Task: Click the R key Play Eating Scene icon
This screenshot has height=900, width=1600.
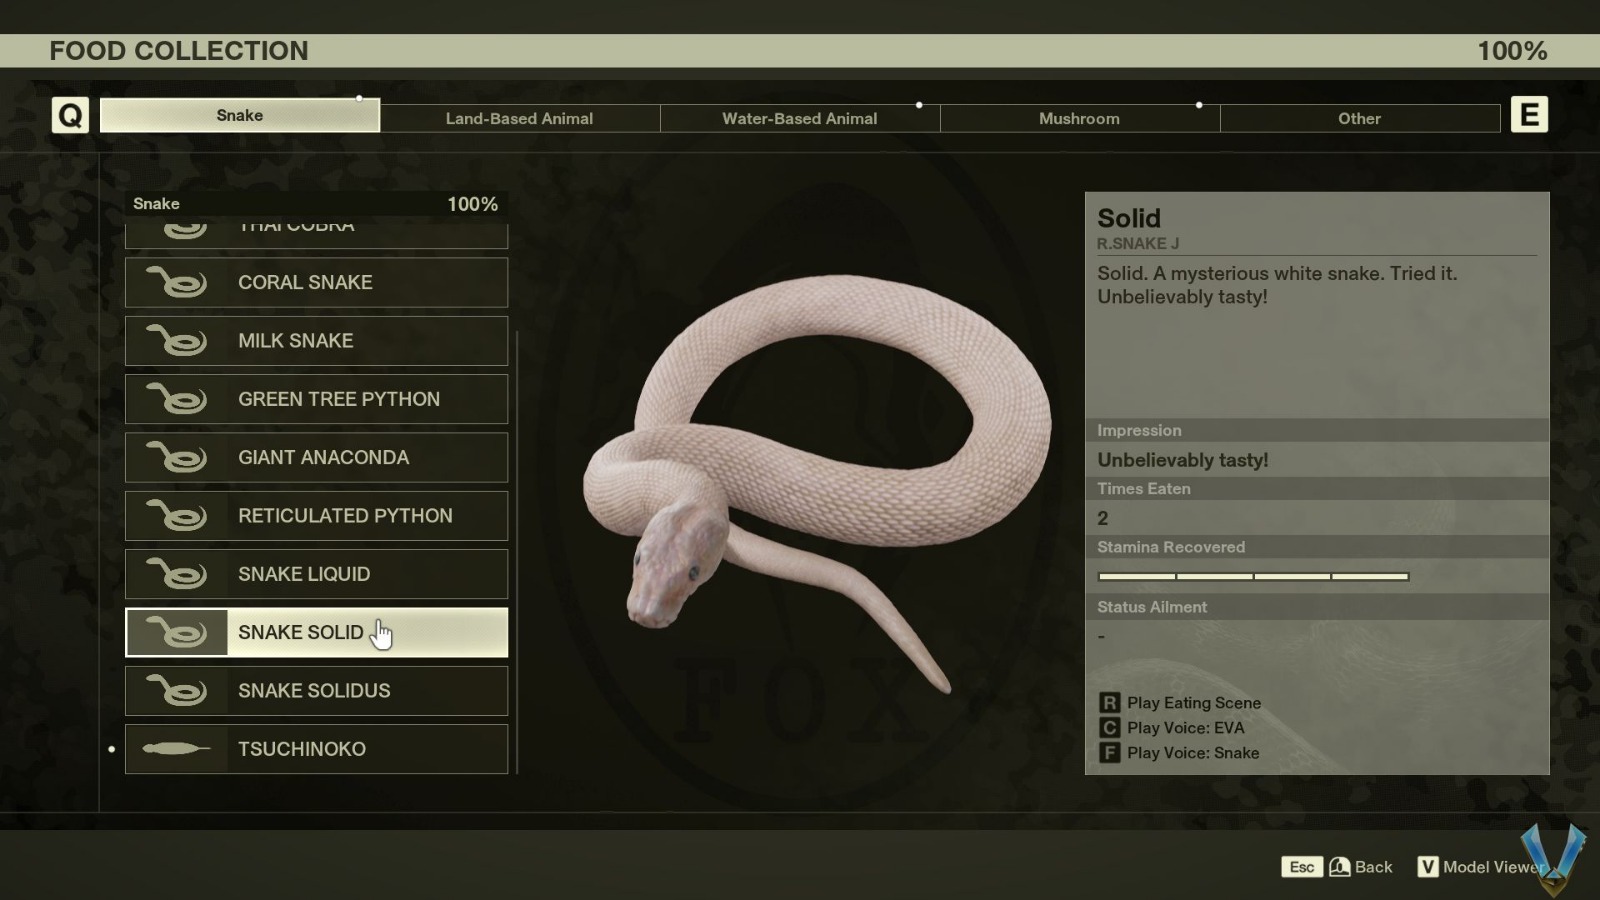Action: click(x=1109, y=703)
